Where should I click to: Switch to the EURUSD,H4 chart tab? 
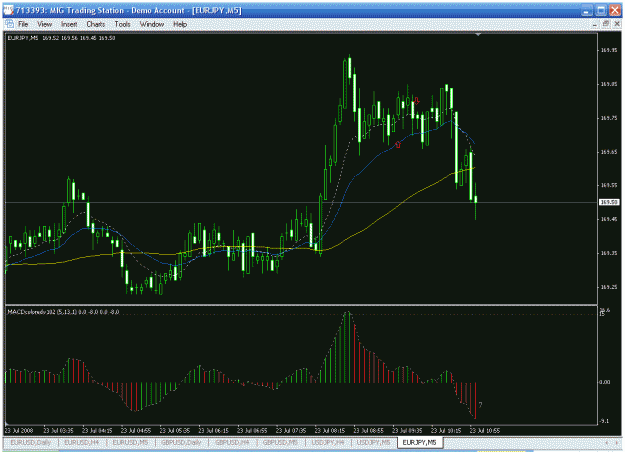click(81, 442)
